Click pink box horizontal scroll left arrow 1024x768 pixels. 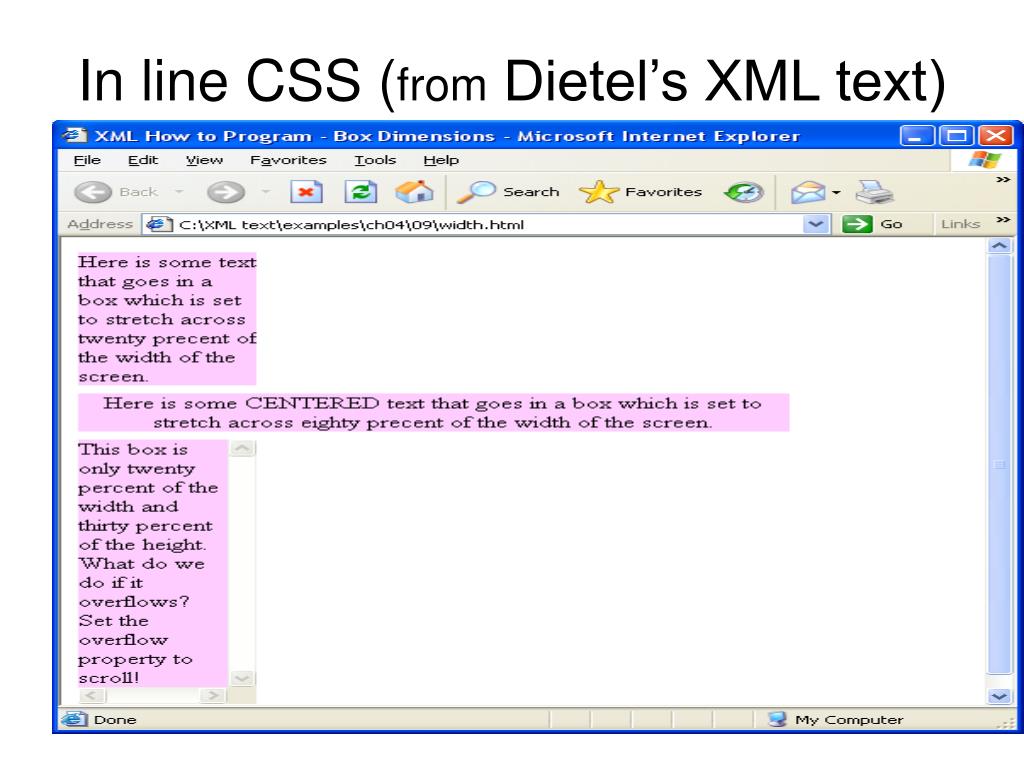(91, 696)
